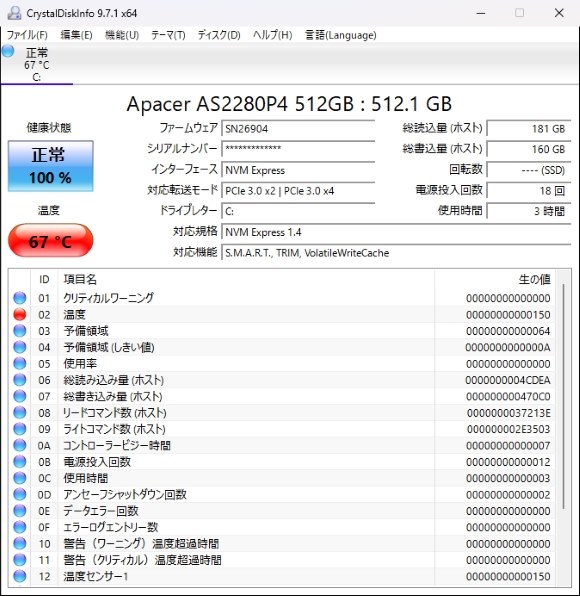580x596 pixels.
Task: Select raw value 0000000000150 in row 02
Action: (x=508, y=315)
